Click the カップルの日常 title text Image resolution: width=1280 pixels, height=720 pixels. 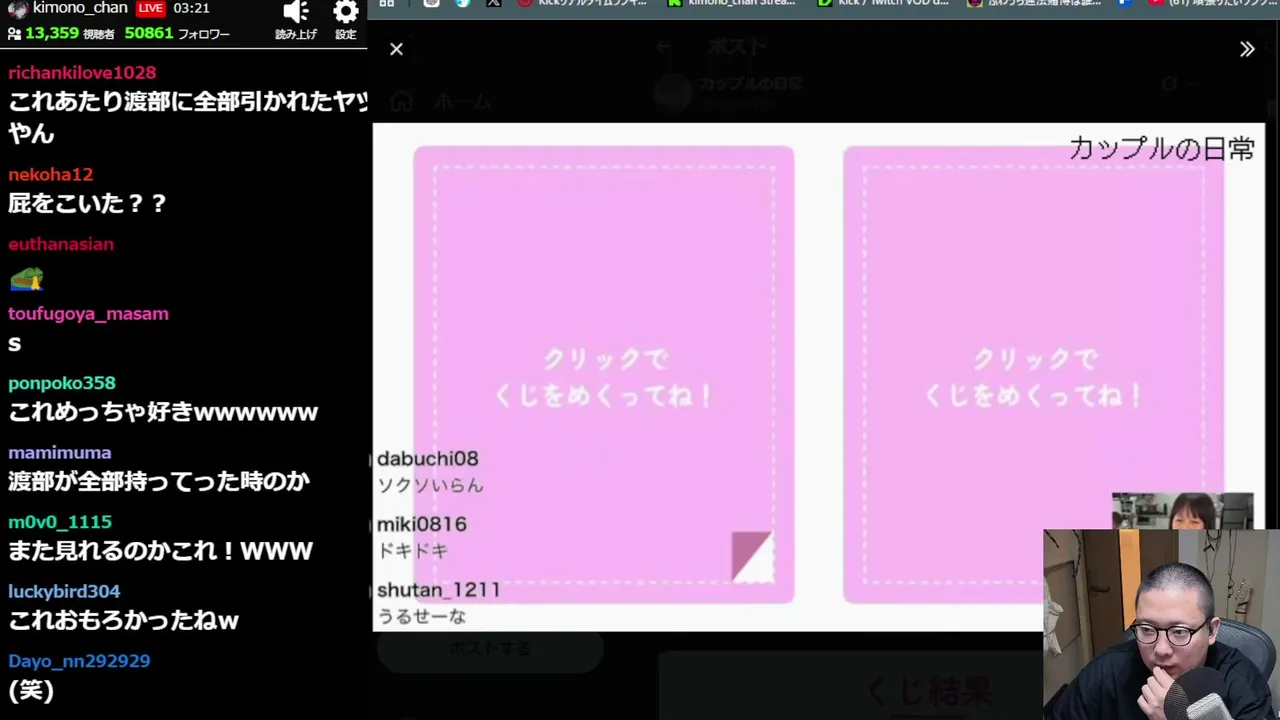(x=1161, y=149)
